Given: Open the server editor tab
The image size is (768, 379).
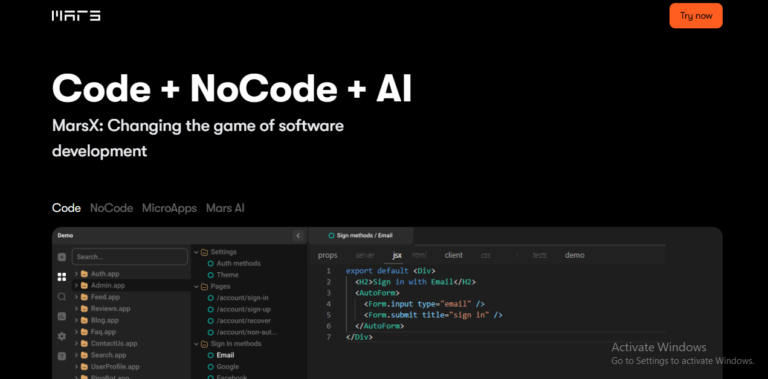Looking at the screenshot, I should point(365,255).
